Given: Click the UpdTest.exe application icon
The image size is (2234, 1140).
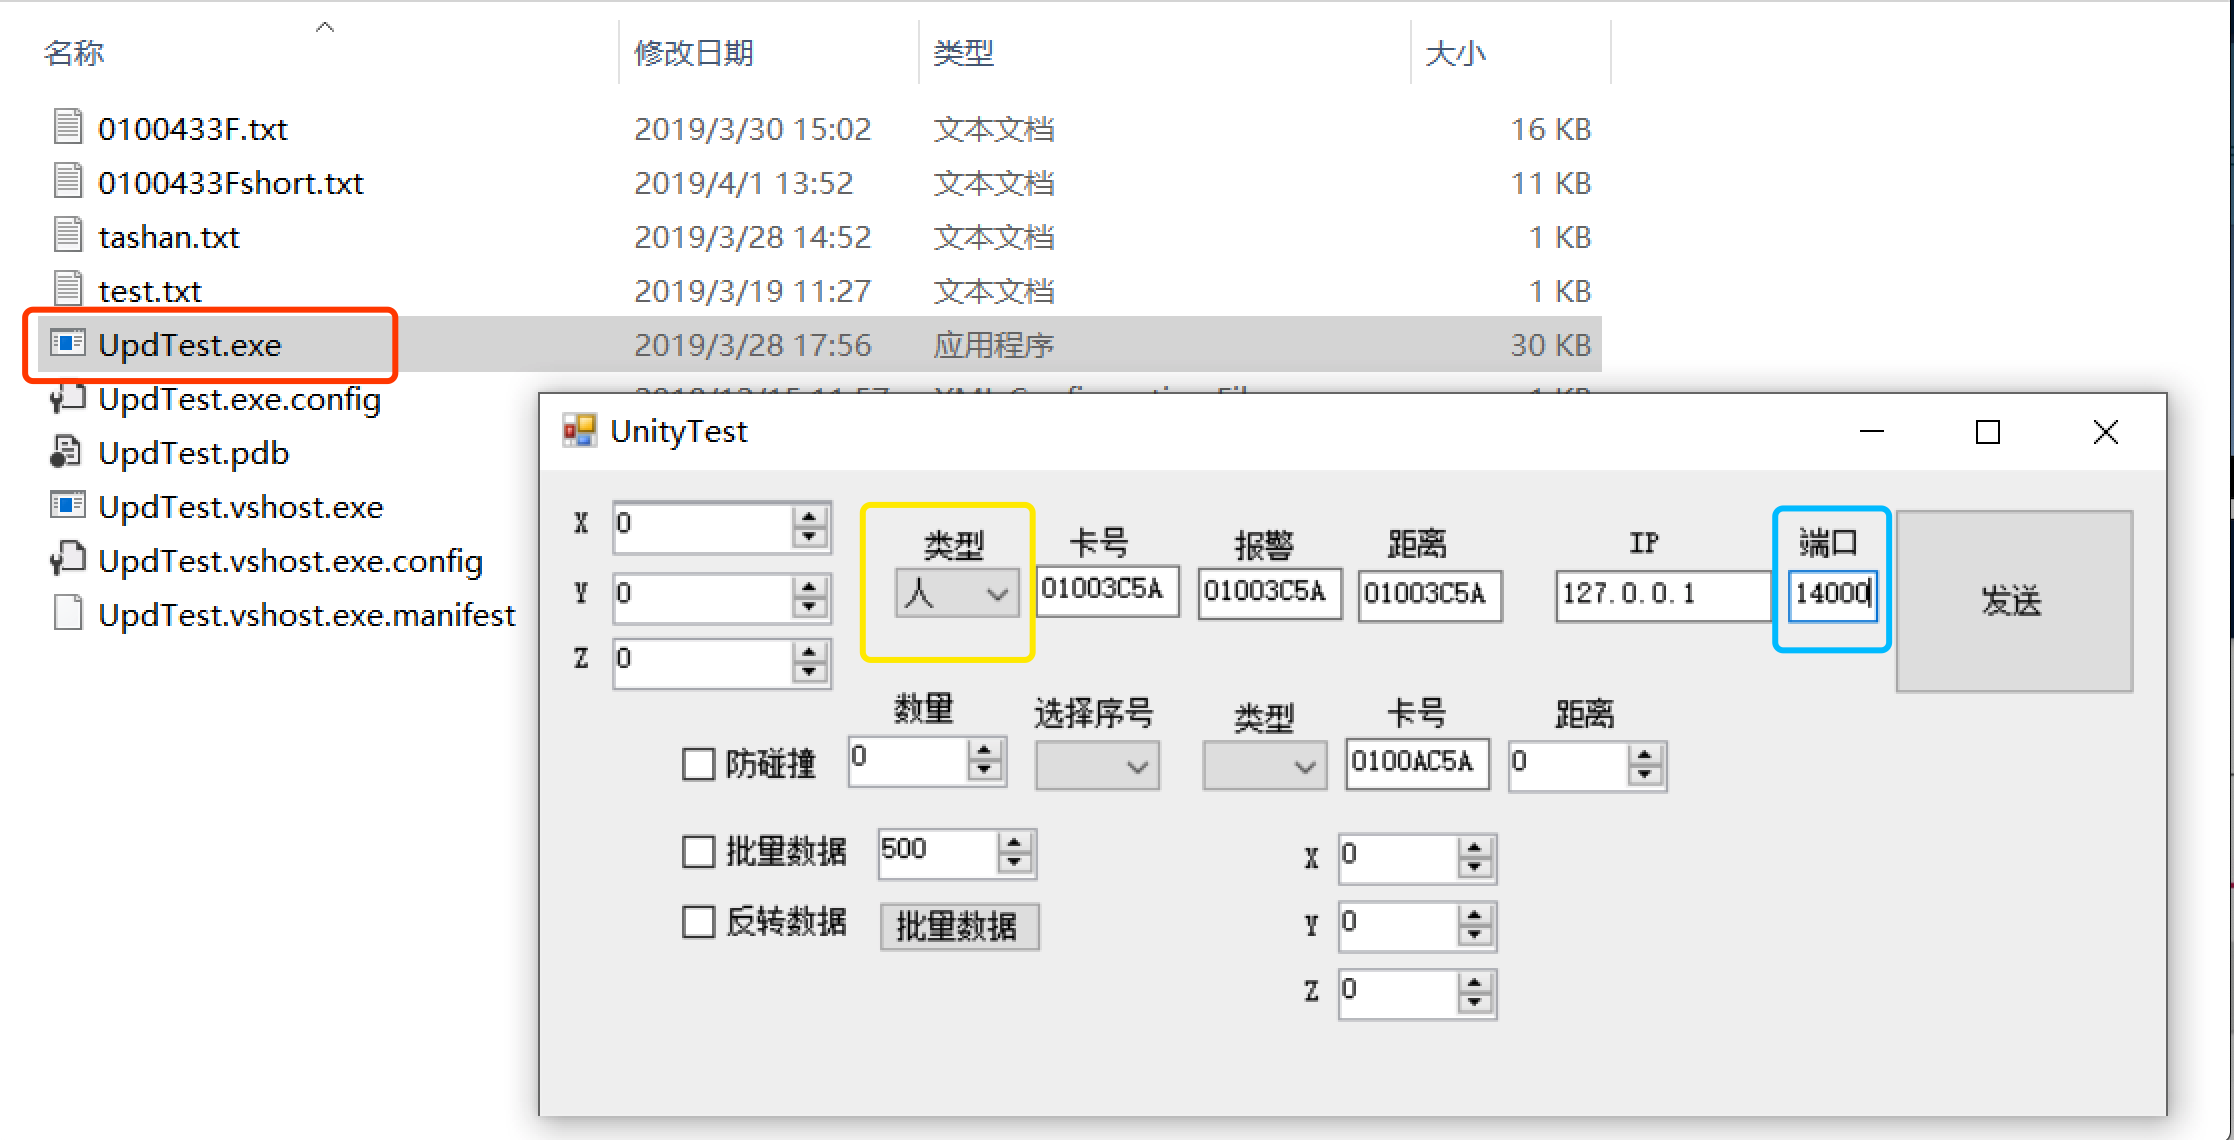Looking at the screenshot, I should pyautogui.click(x=67, y=344).
